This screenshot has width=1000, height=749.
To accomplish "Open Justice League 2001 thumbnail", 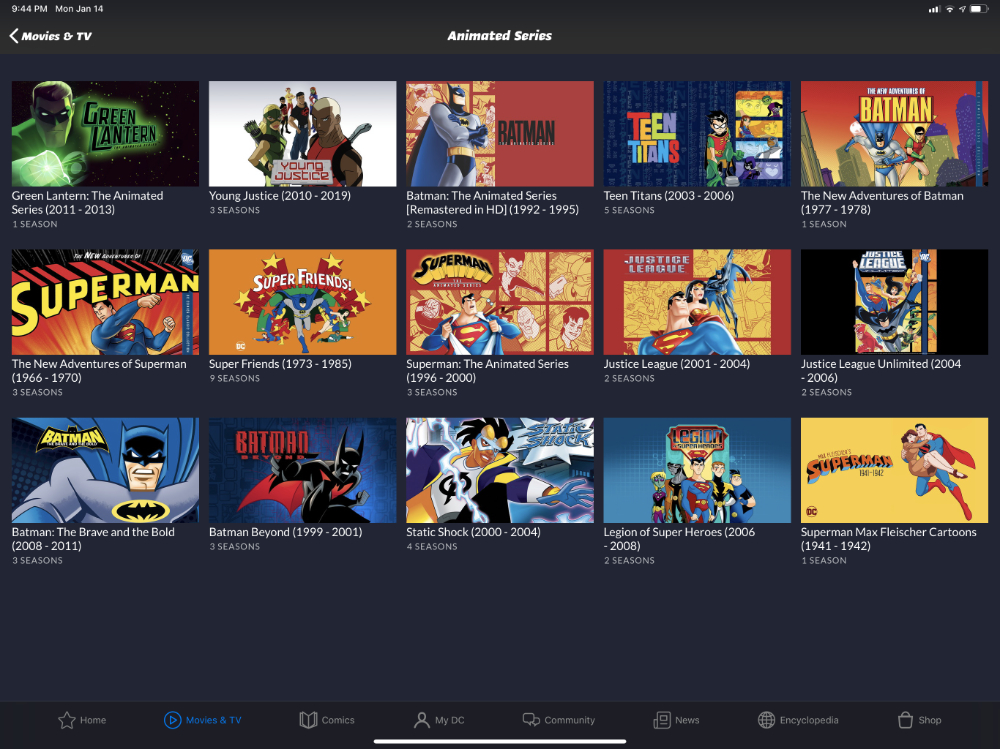I will 697,302.
